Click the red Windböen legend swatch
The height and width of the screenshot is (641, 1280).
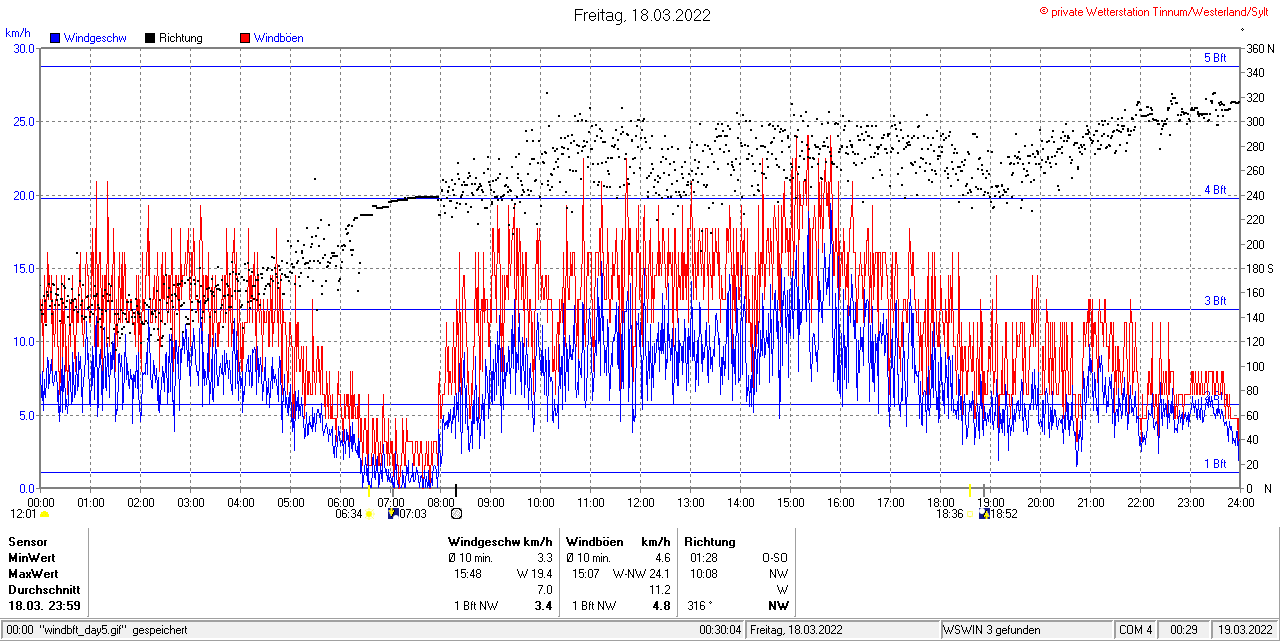[x=245, y=38]
